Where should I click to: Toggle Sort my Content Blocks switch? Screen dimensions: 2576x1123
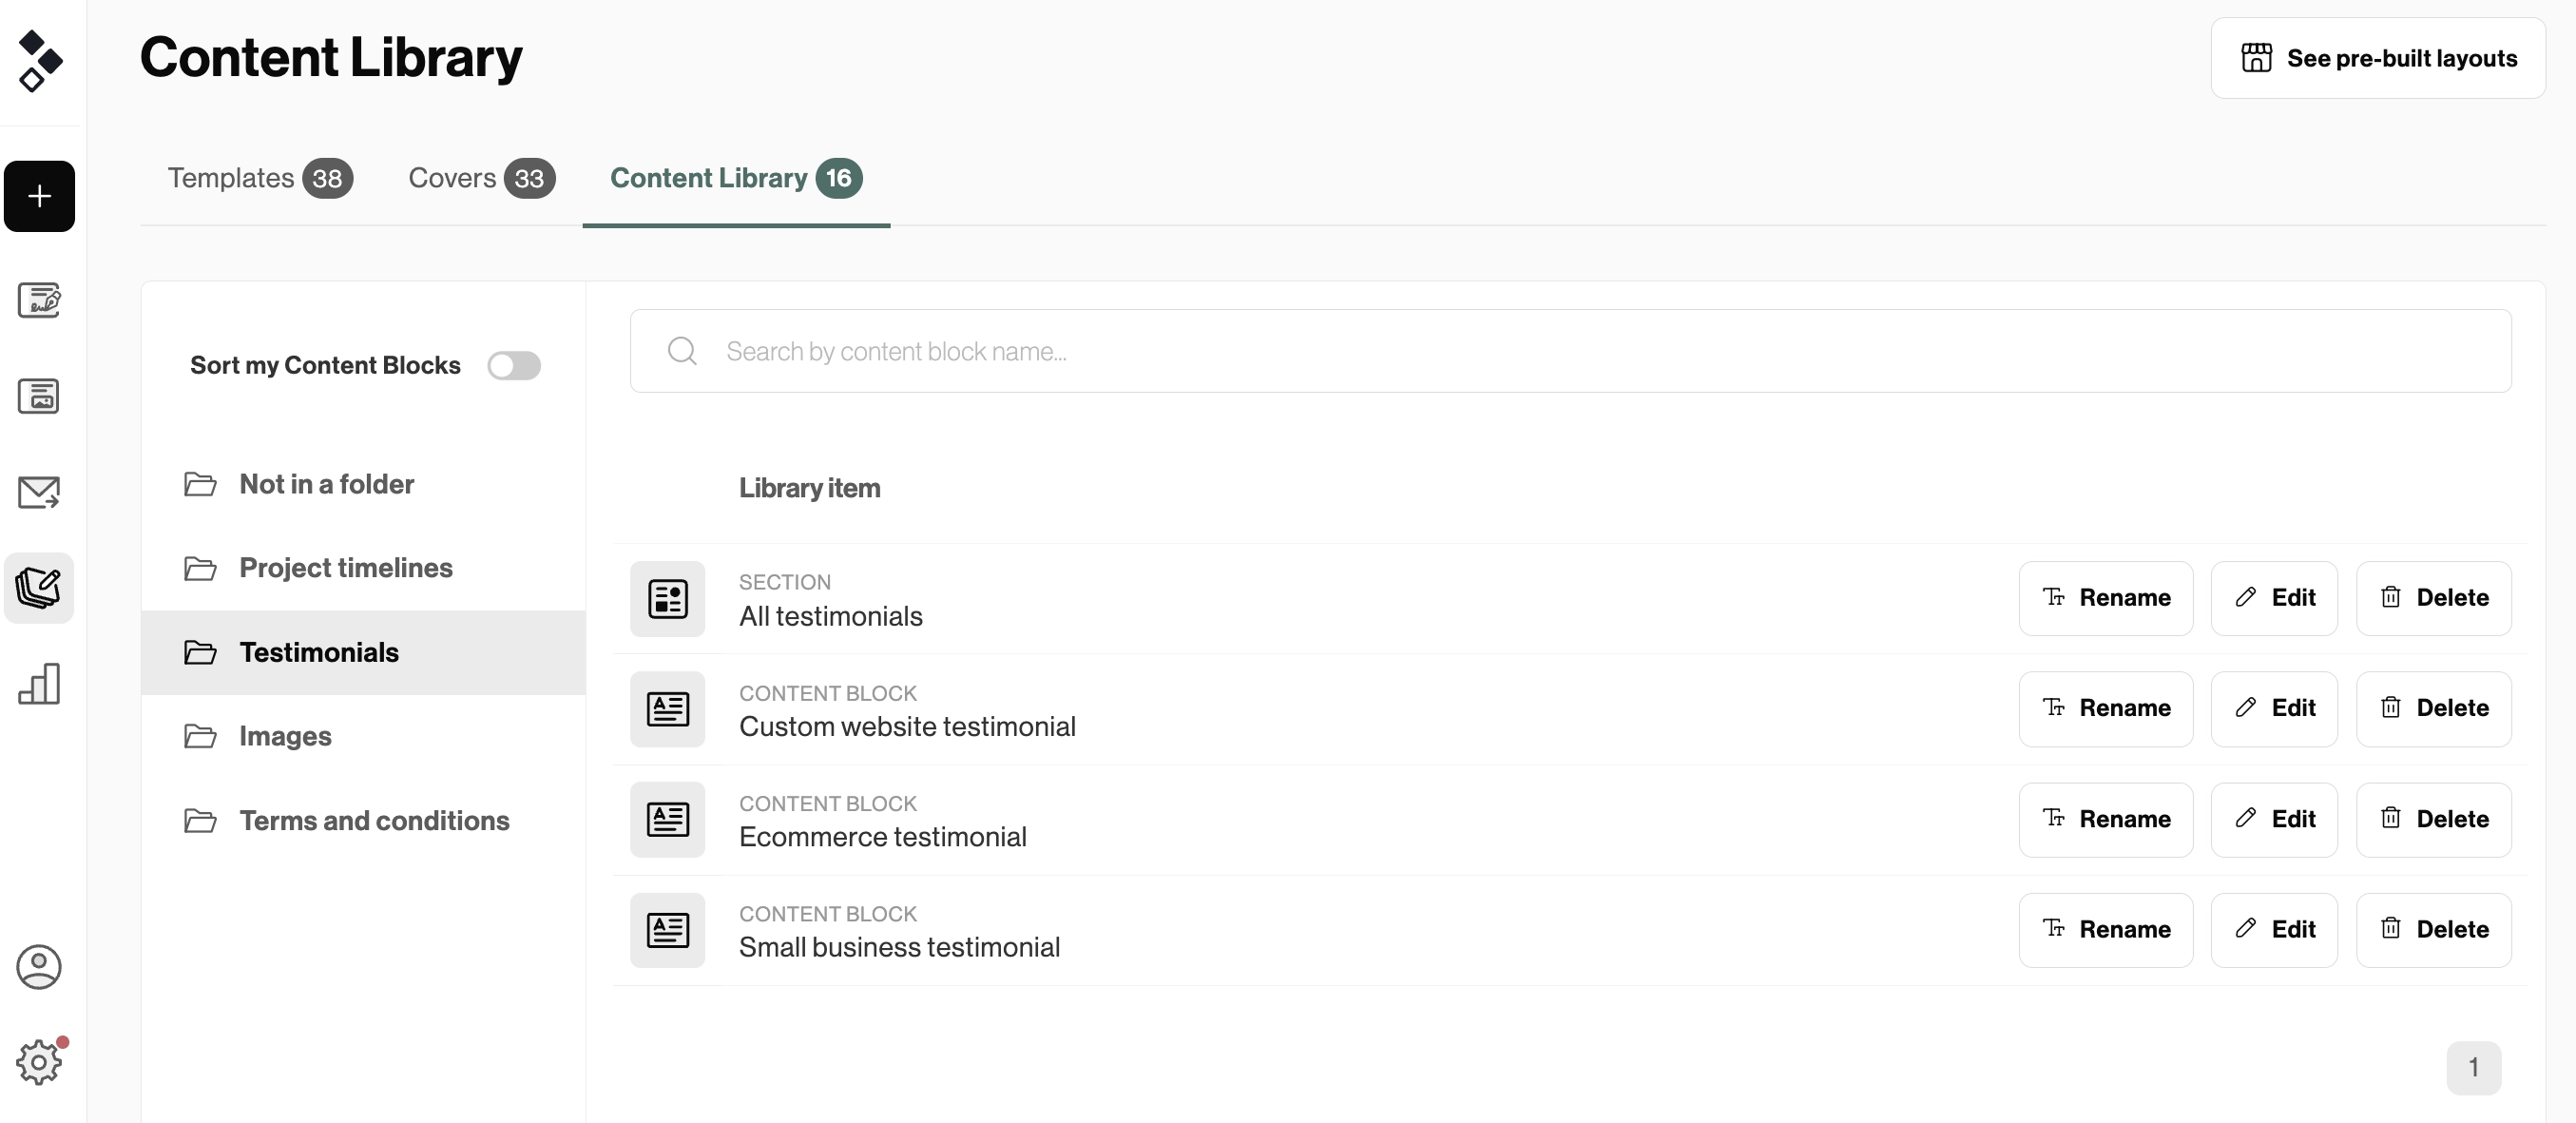(x=514, y=366)
